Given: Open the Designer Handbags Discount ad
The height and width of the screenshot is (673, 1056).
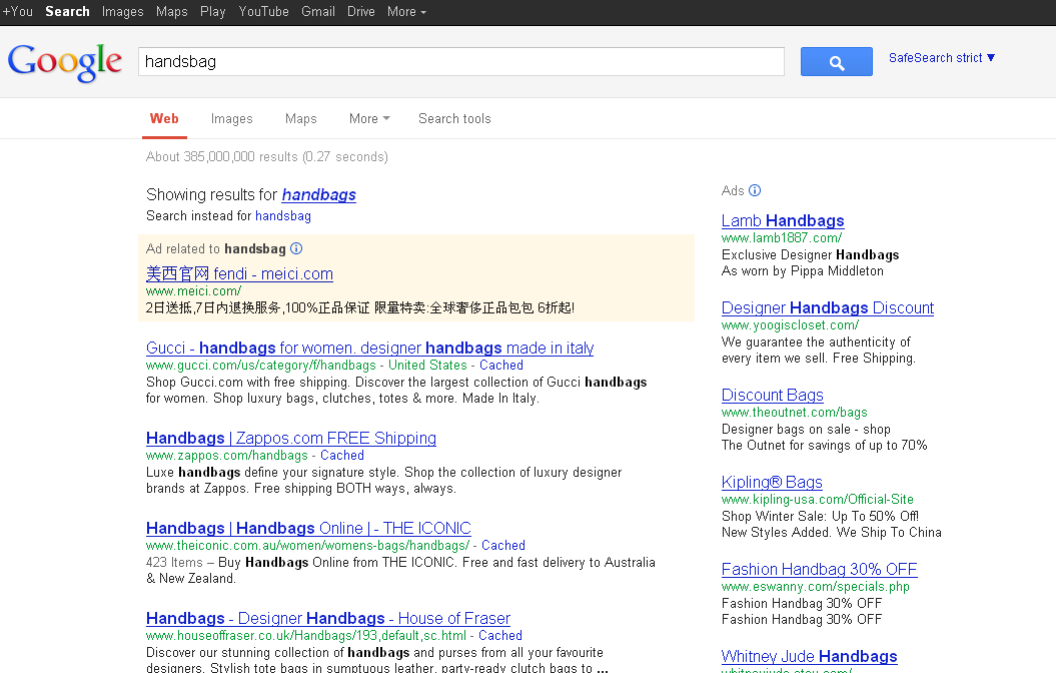Looking at the screenshot, I should (828, 308).
